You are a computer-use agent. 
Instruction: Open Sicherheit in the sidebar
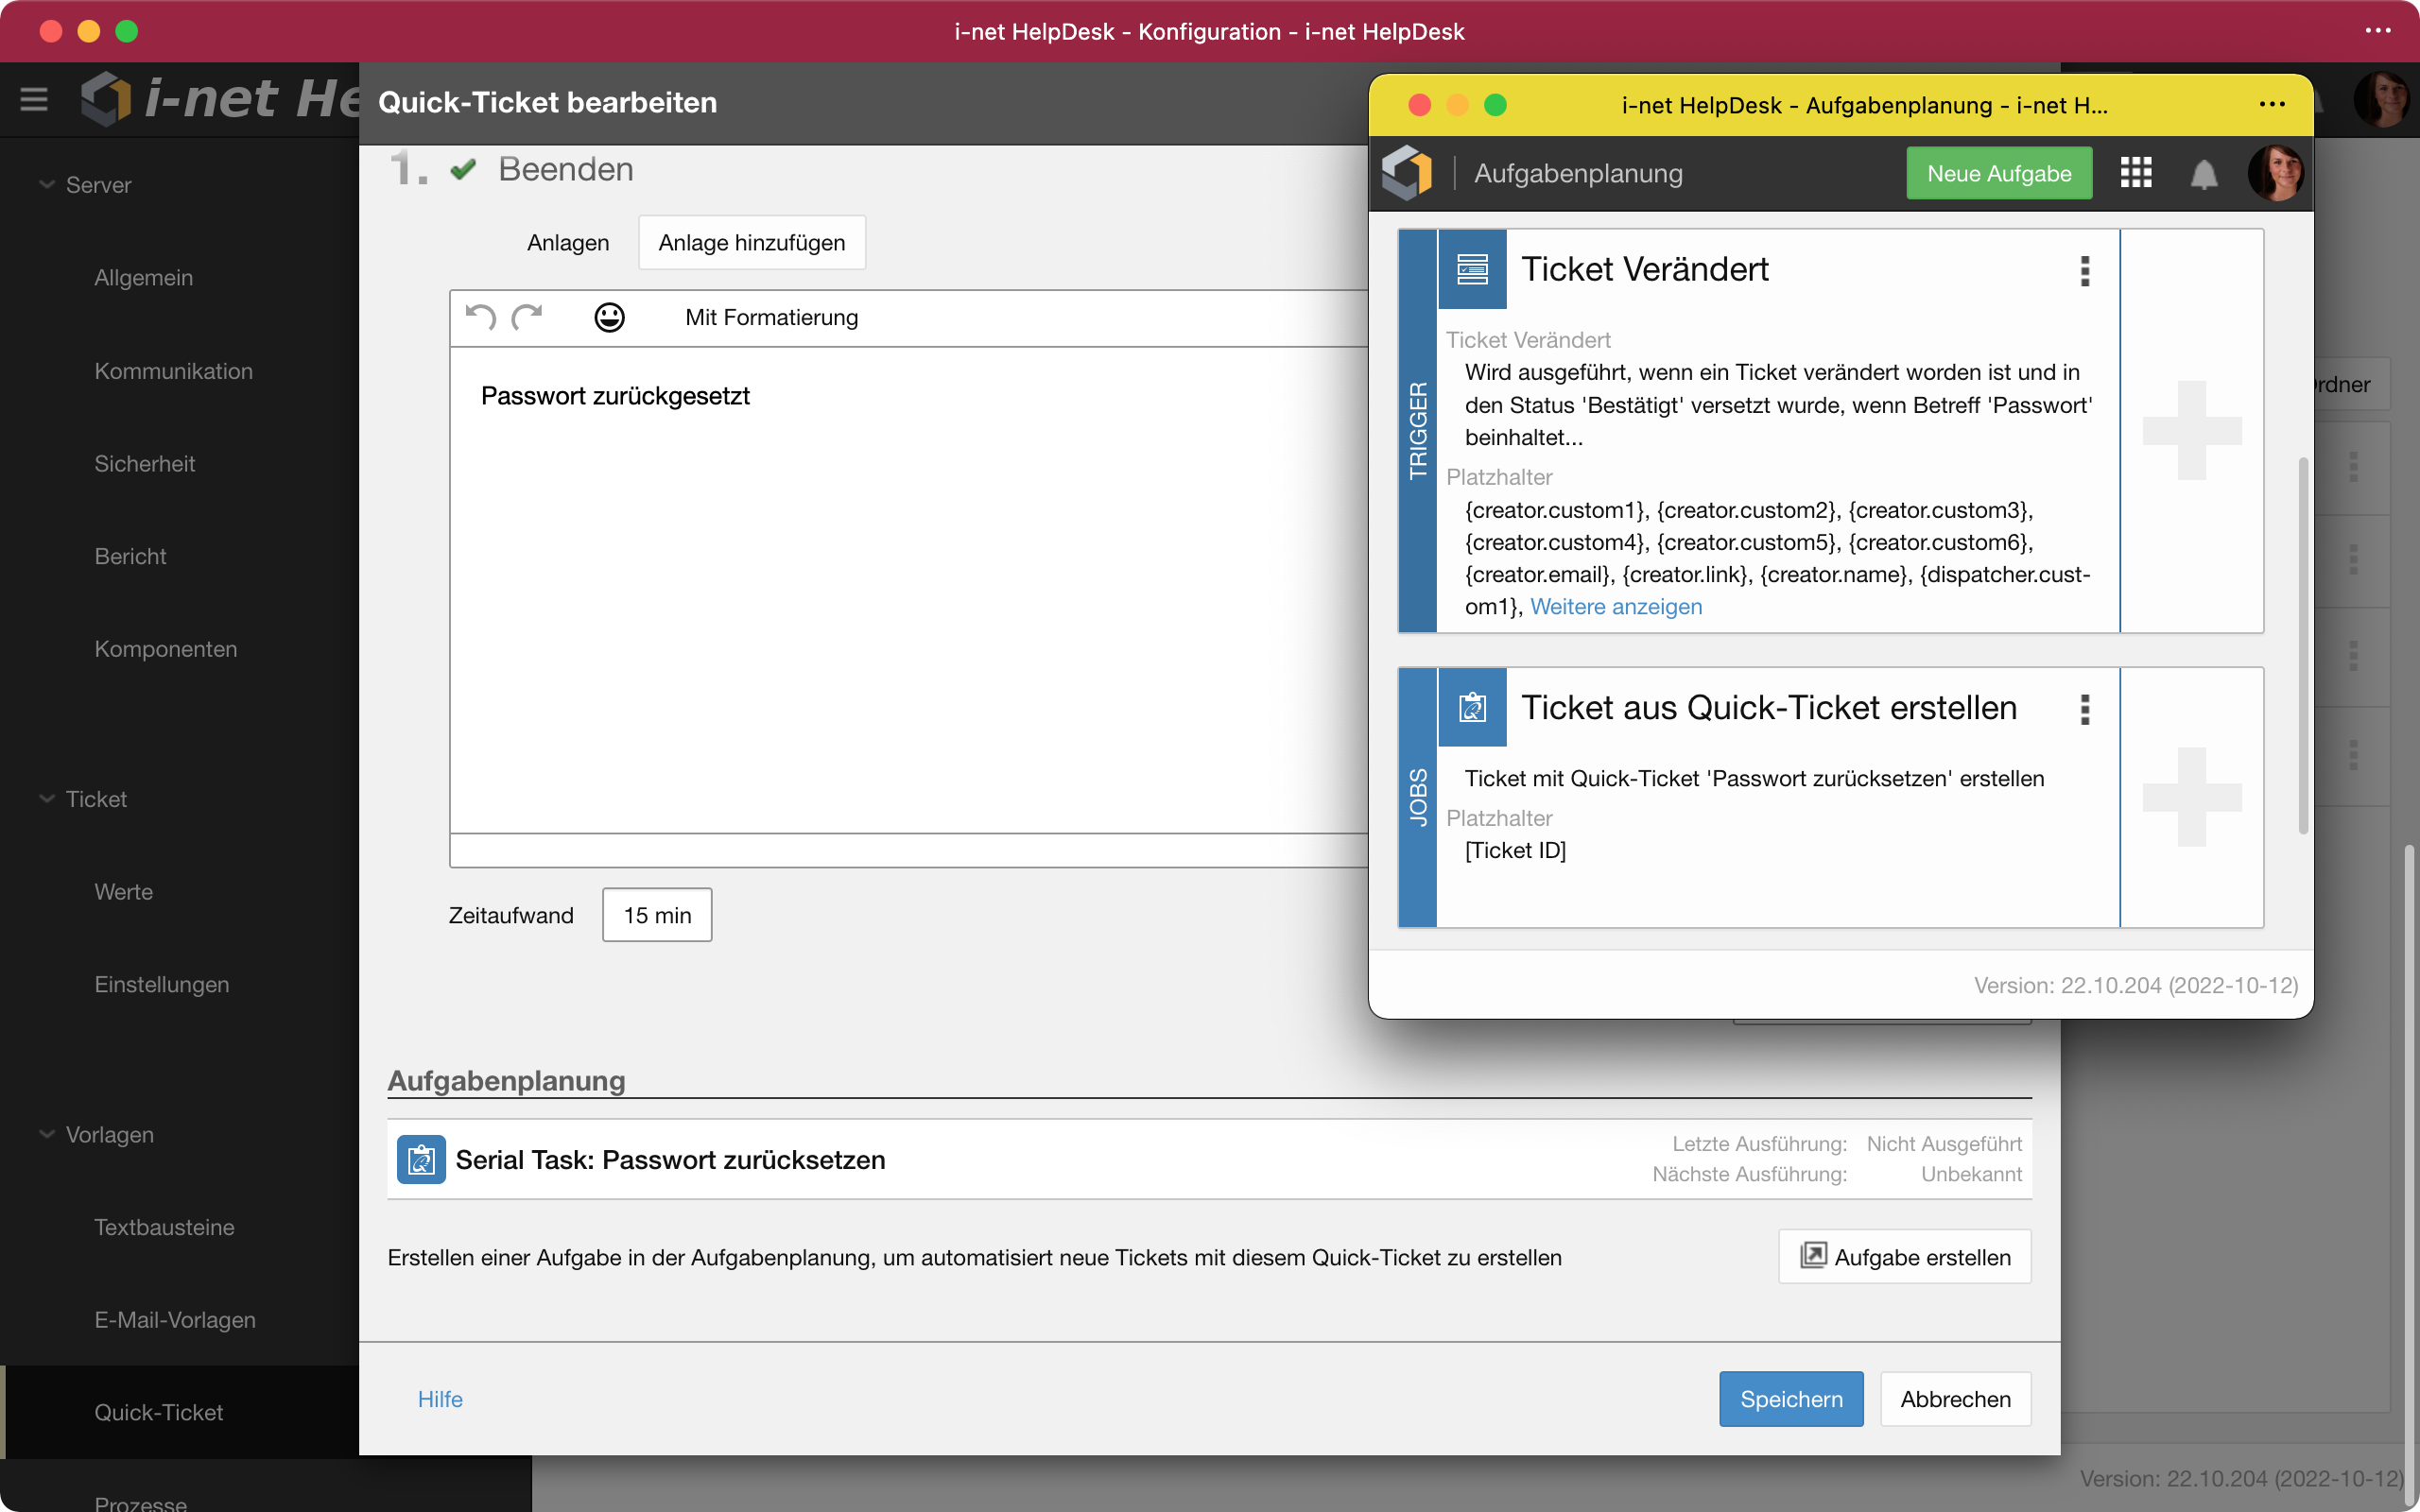click(x=144, y=463)
